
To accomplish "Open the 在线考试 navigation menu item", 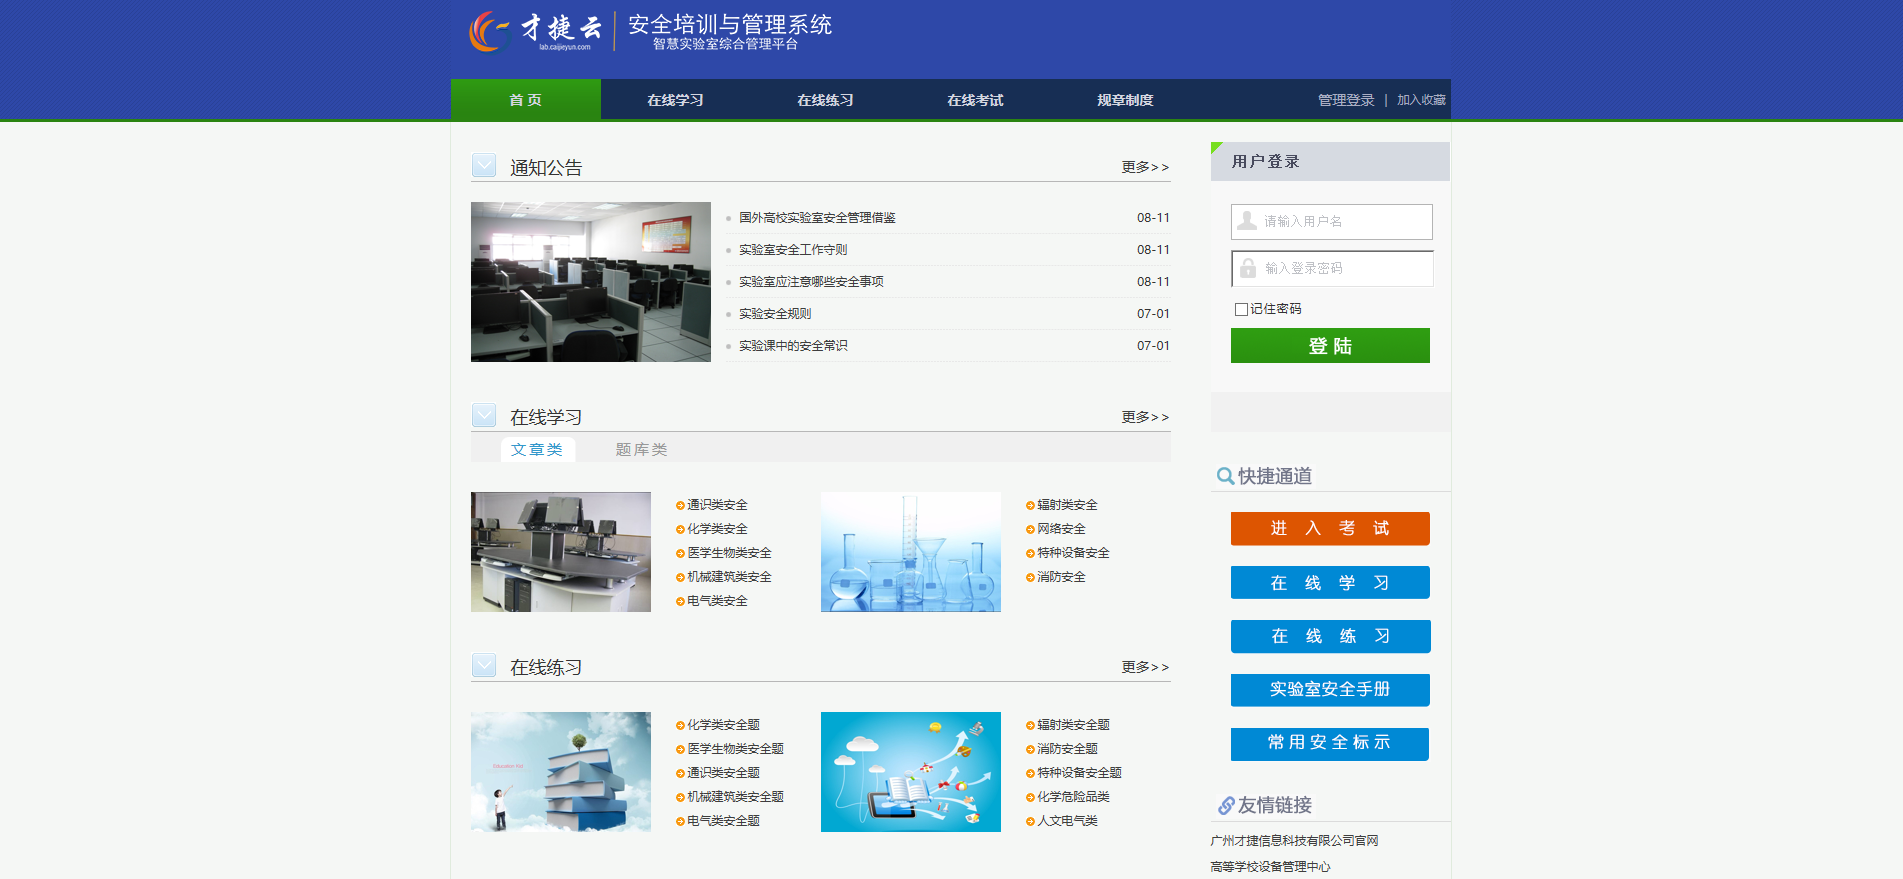I will click(x=975, y=100).
